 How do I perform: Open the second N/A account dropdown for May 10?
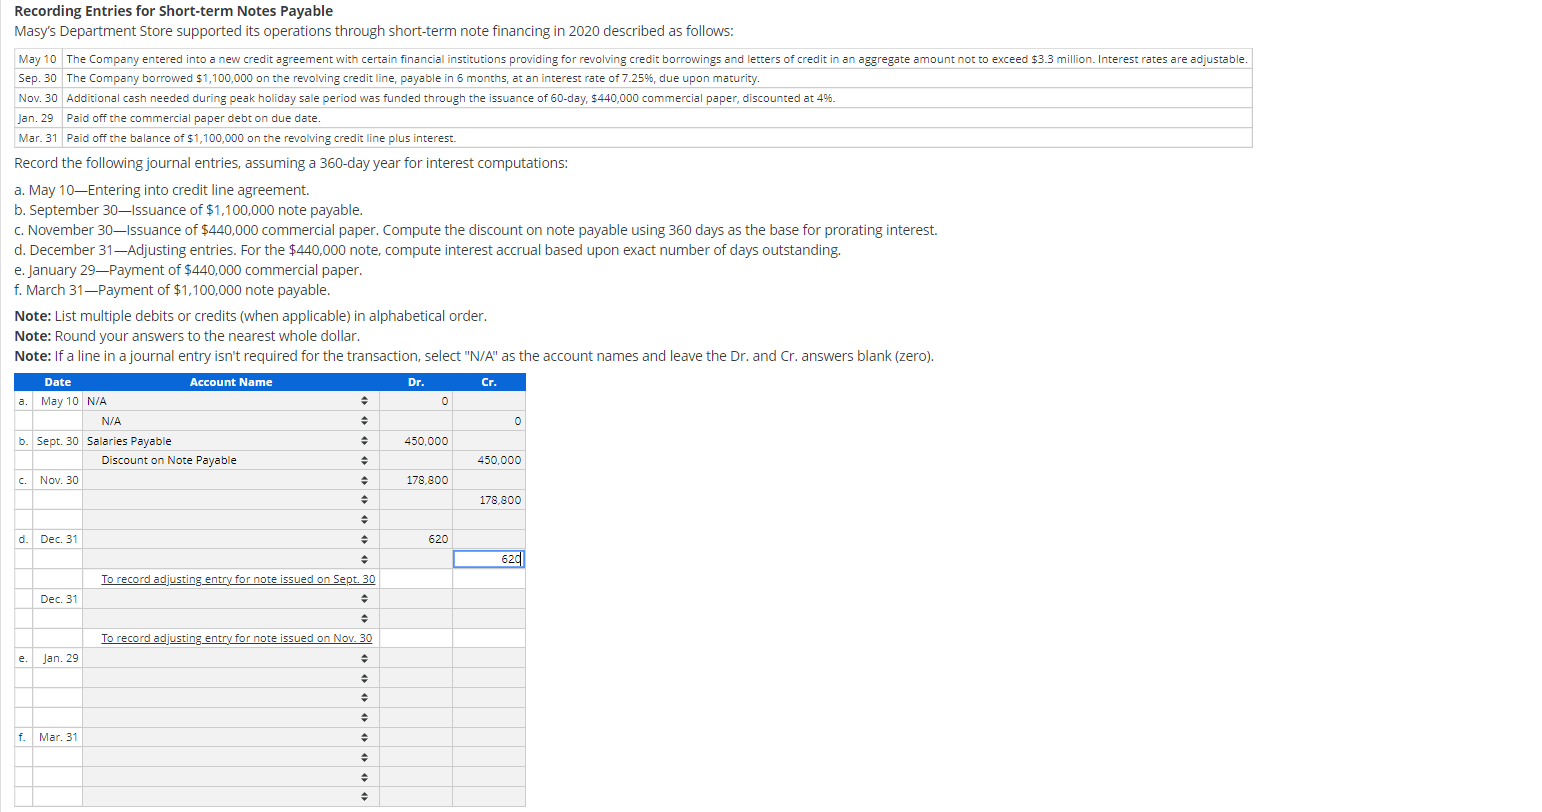364,420
